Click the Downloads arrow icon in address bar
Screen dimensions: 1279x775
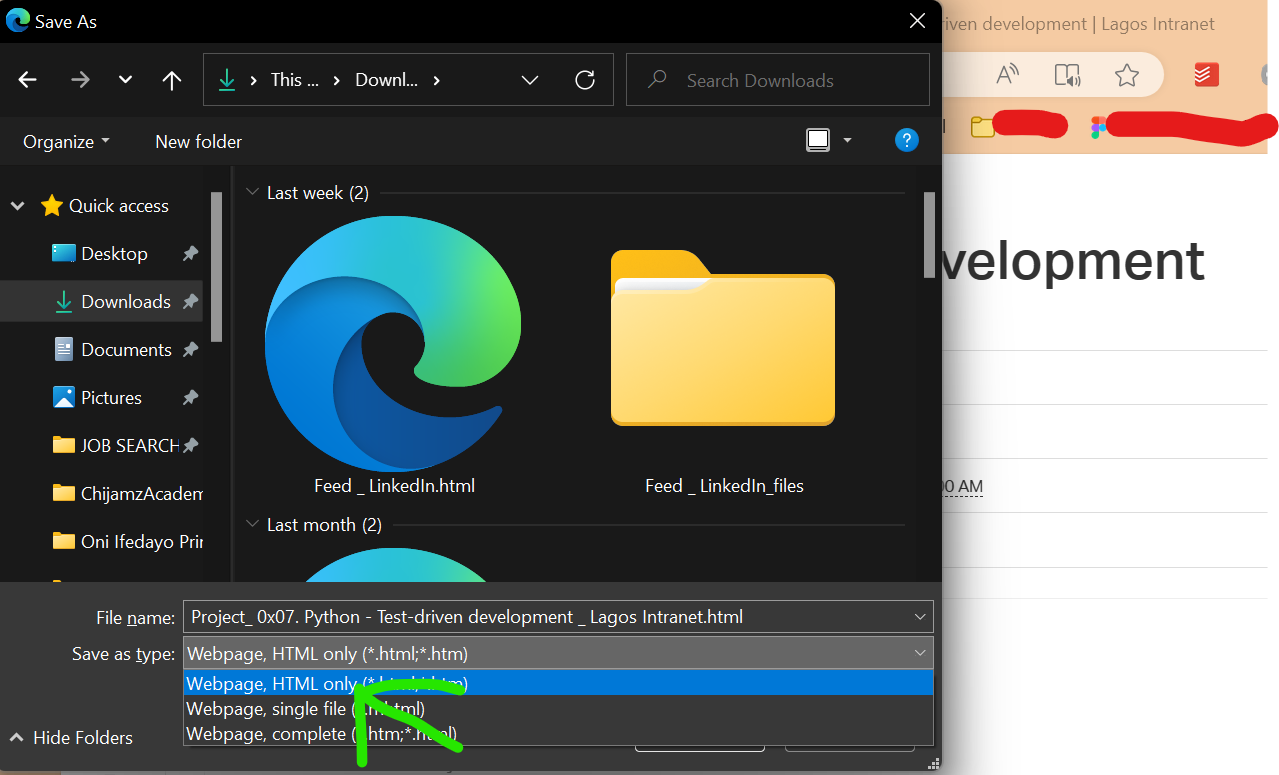pyautogui.click(x=227, y=80)
